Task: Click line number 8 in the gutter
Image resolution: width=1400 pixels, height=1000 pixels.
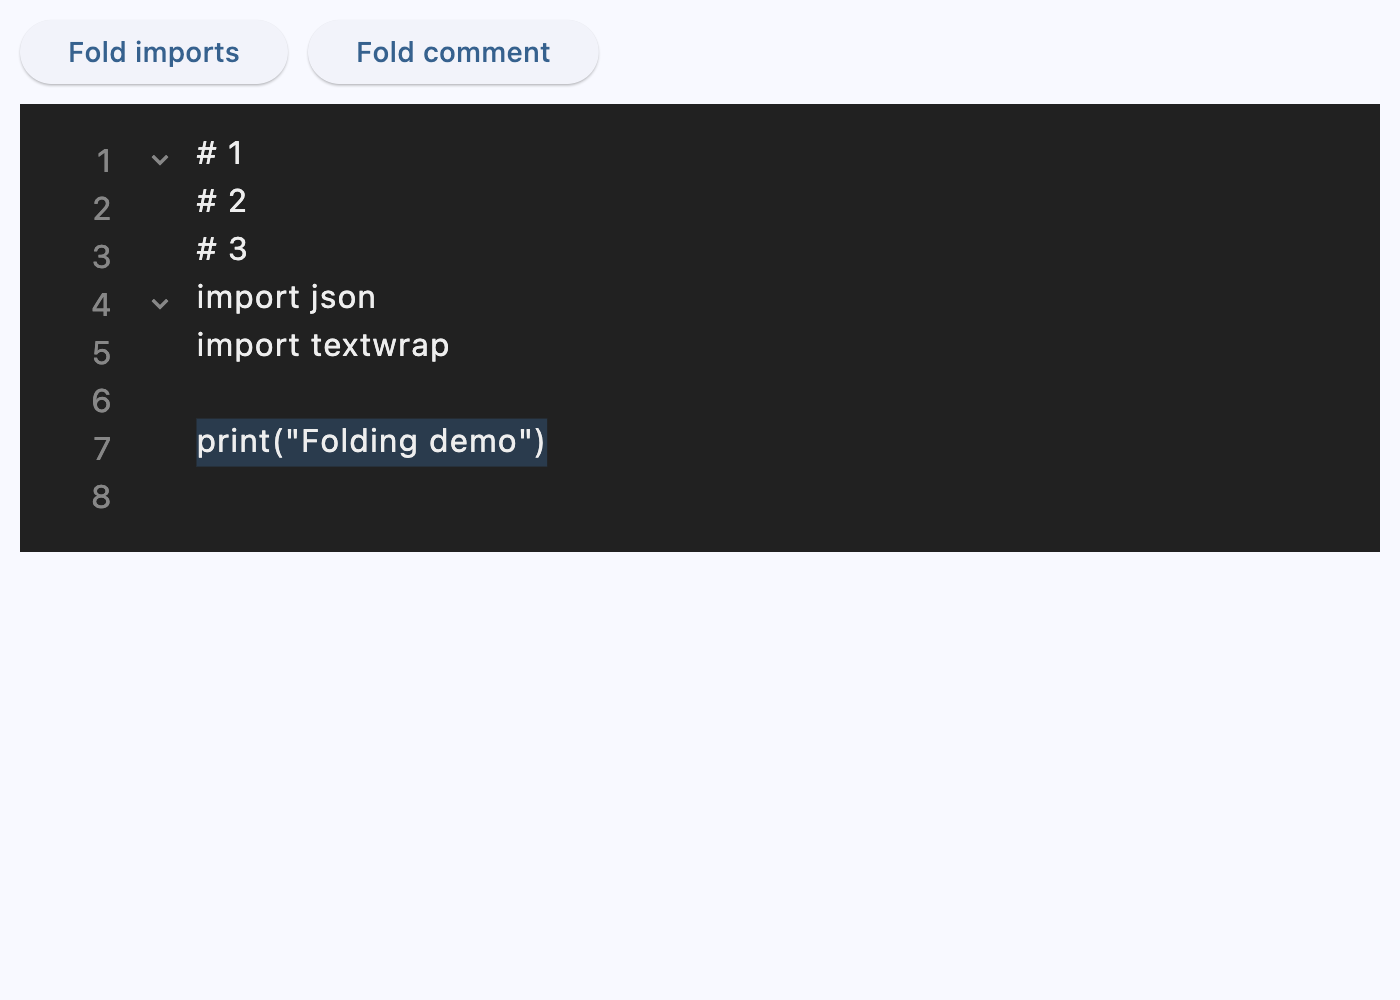Action: pyautogui.click(x=101, y=496)
